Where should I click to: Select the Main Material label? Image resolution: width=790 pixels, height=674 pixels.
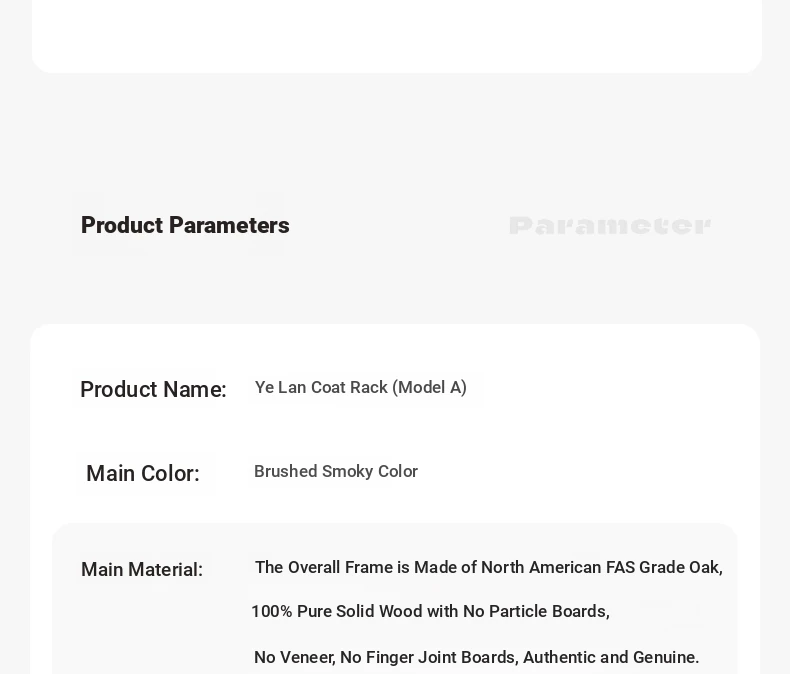pyautogui.click(x=142, y=570)
